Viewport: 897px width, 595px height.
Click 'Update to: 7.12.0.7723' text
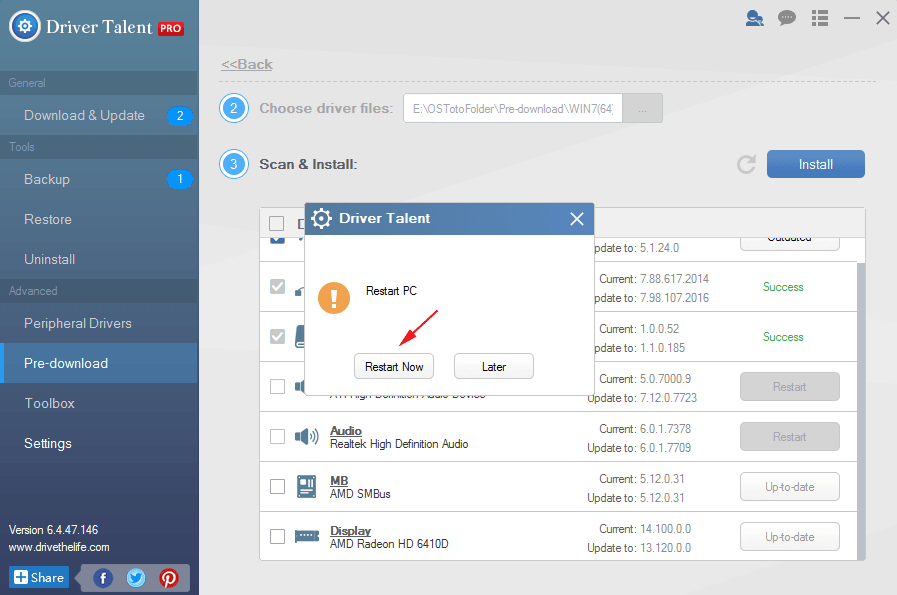(x=642, y=398)
